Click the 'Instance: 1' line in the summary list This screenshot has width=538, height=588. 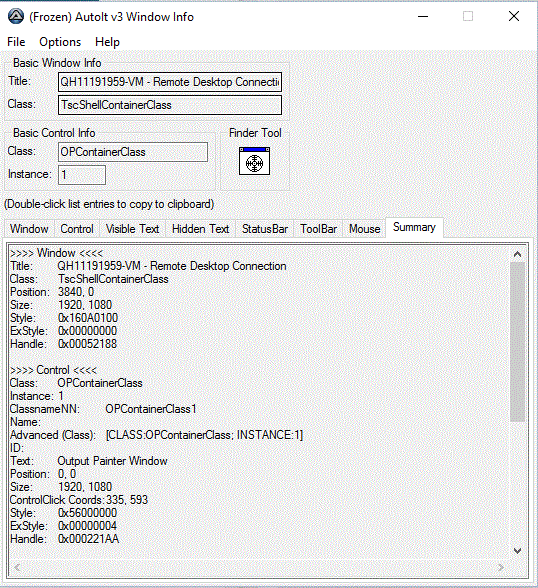[x=37, y=396]
